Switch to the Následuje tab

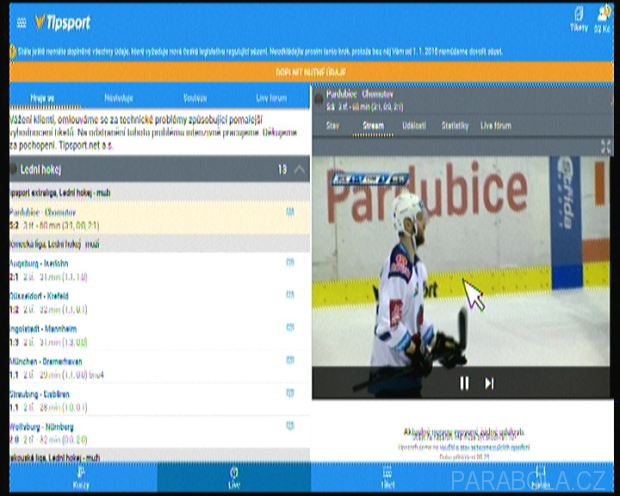[119, 98]
